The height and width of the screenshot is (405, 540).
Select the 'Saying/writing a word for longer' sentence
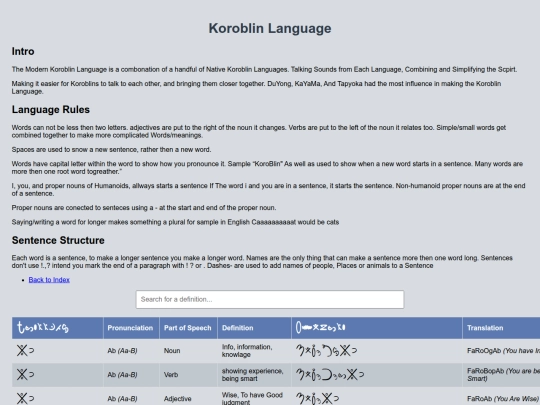[175, 222]
